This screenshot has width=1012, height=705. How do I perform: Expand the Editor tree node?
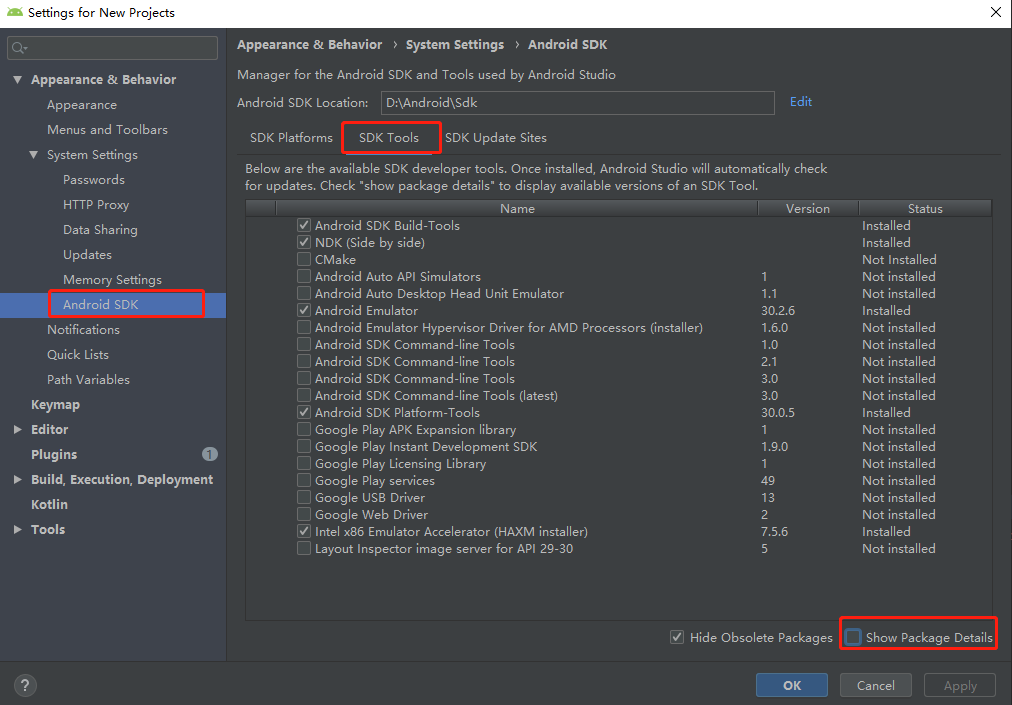tap(17, 429)
